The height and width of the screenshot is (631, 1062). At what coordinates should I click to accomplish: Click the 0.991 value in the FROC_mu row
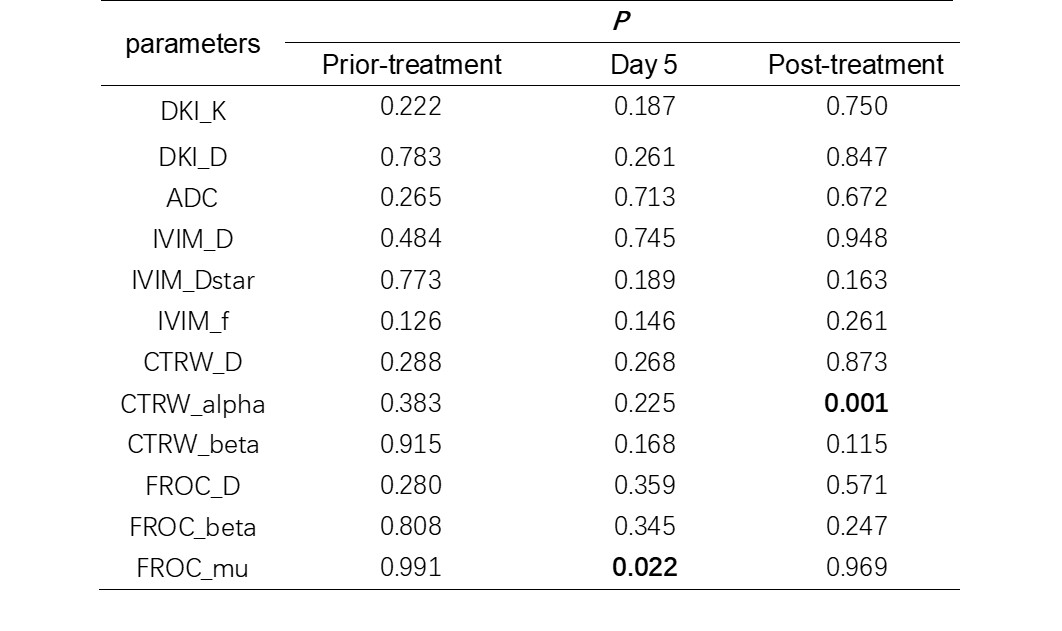[410, 567]
